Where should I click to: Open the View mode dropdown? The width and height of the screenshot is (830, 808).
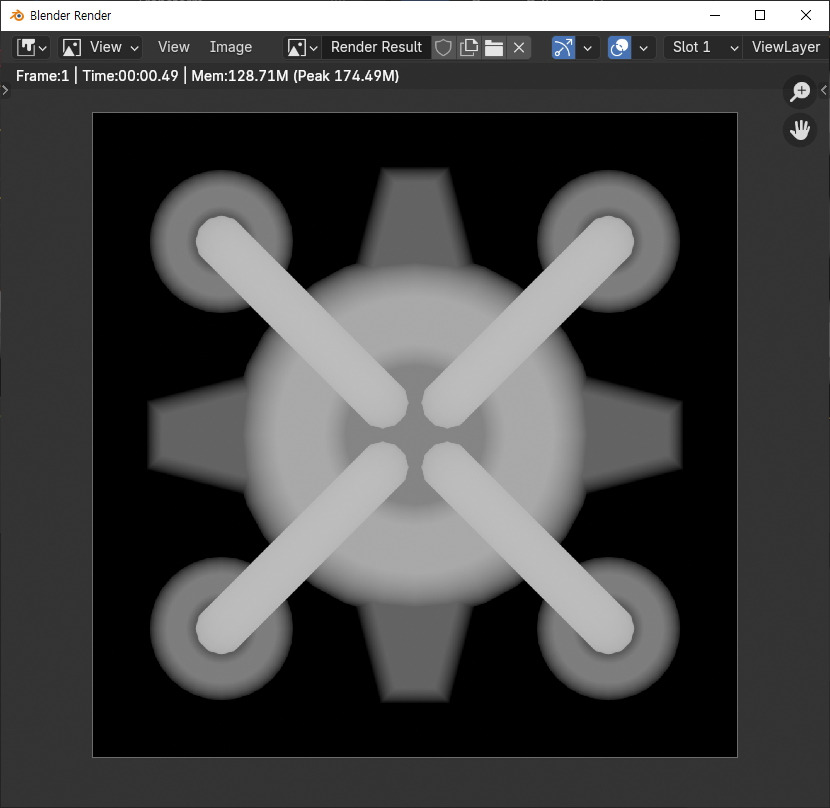100,48
